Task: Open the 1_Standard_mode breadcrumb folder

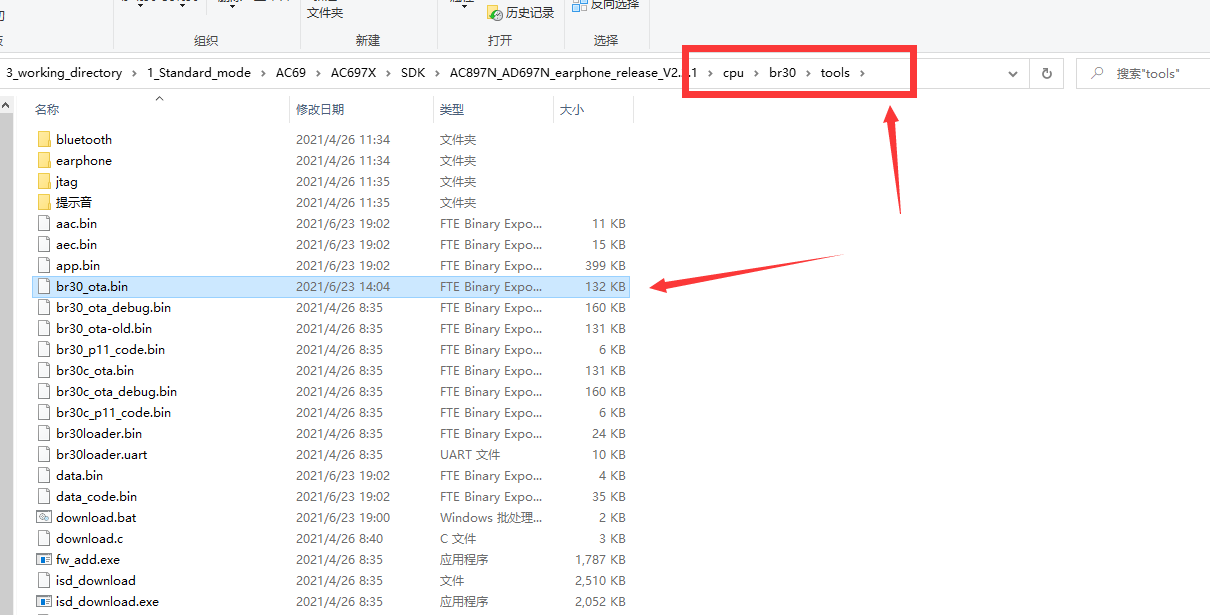Action: [x=199, y=73]
